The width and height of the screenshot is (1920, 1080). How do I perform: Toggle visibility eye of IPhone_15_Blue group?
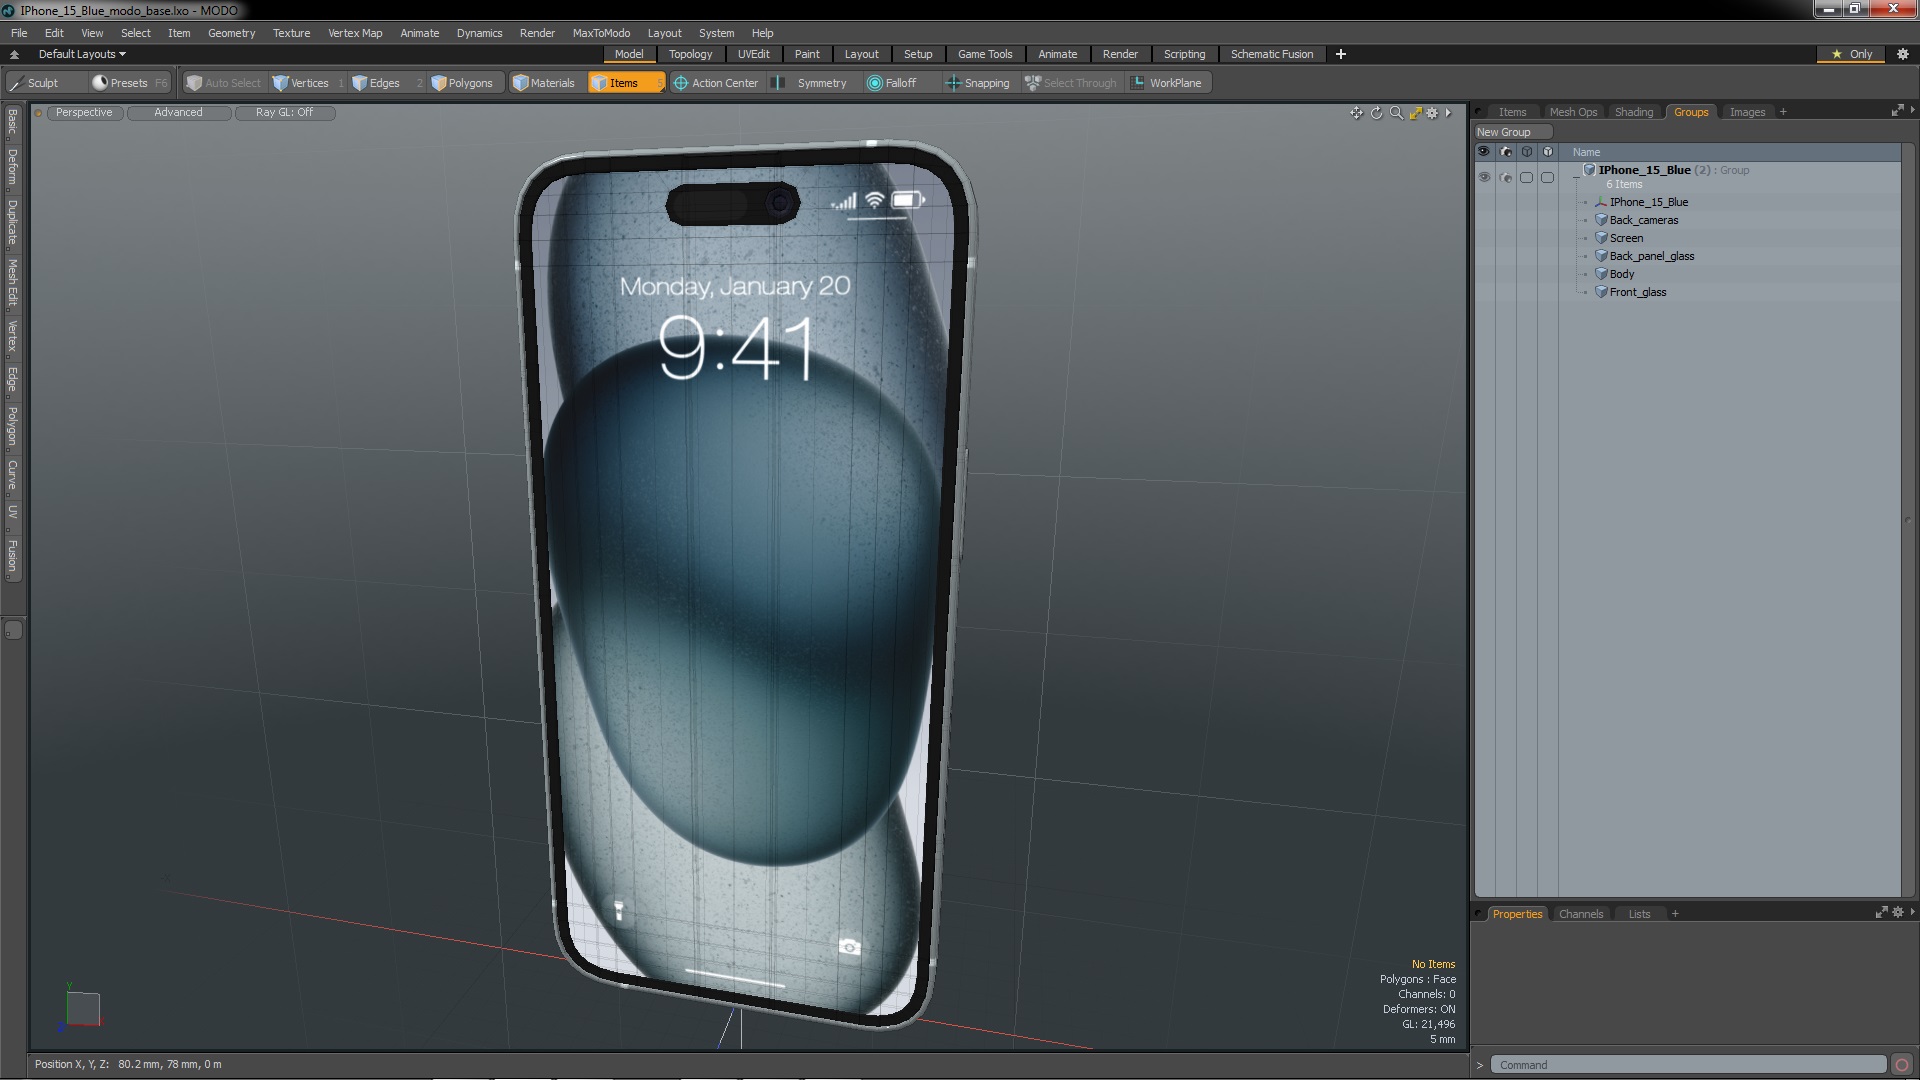pos(1484,177)
